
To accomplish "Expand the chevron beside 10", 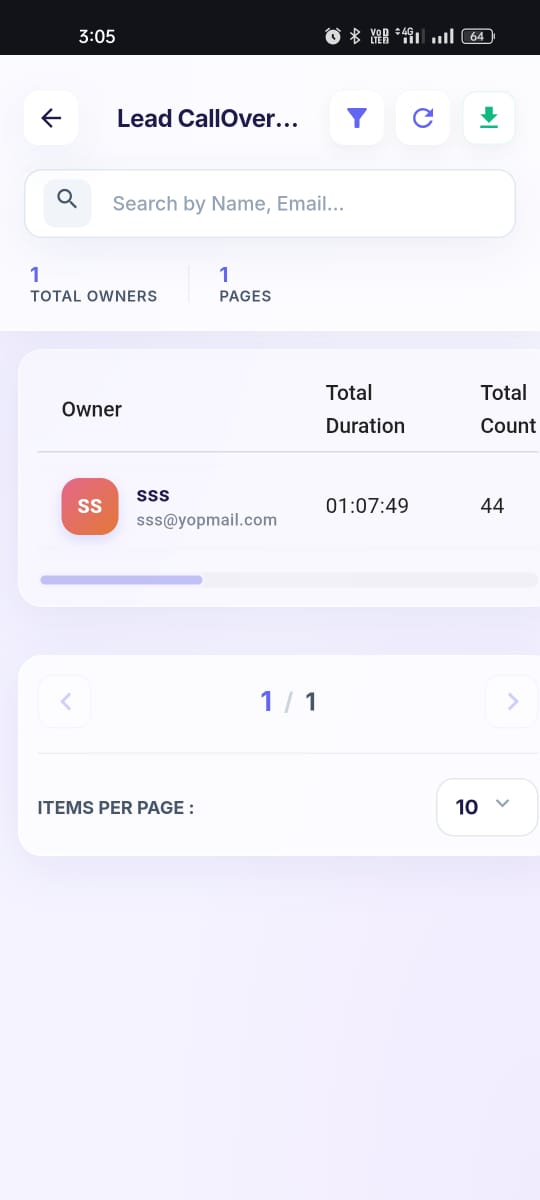I will tap(503, 804).
